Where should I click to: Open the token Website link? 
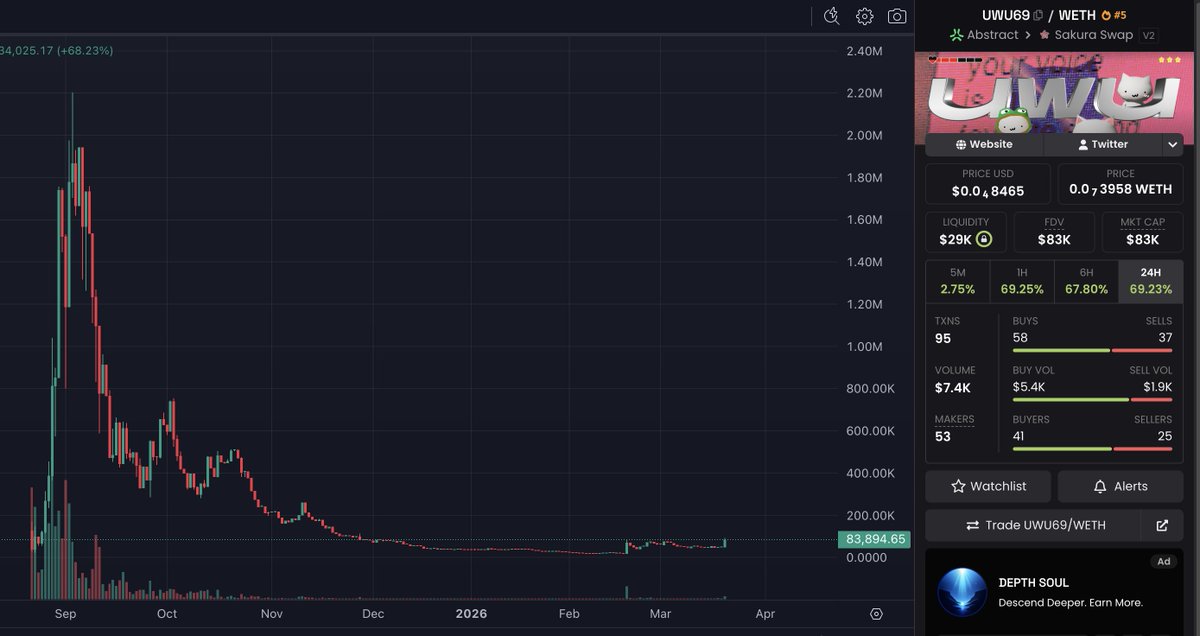coord(984,144)
